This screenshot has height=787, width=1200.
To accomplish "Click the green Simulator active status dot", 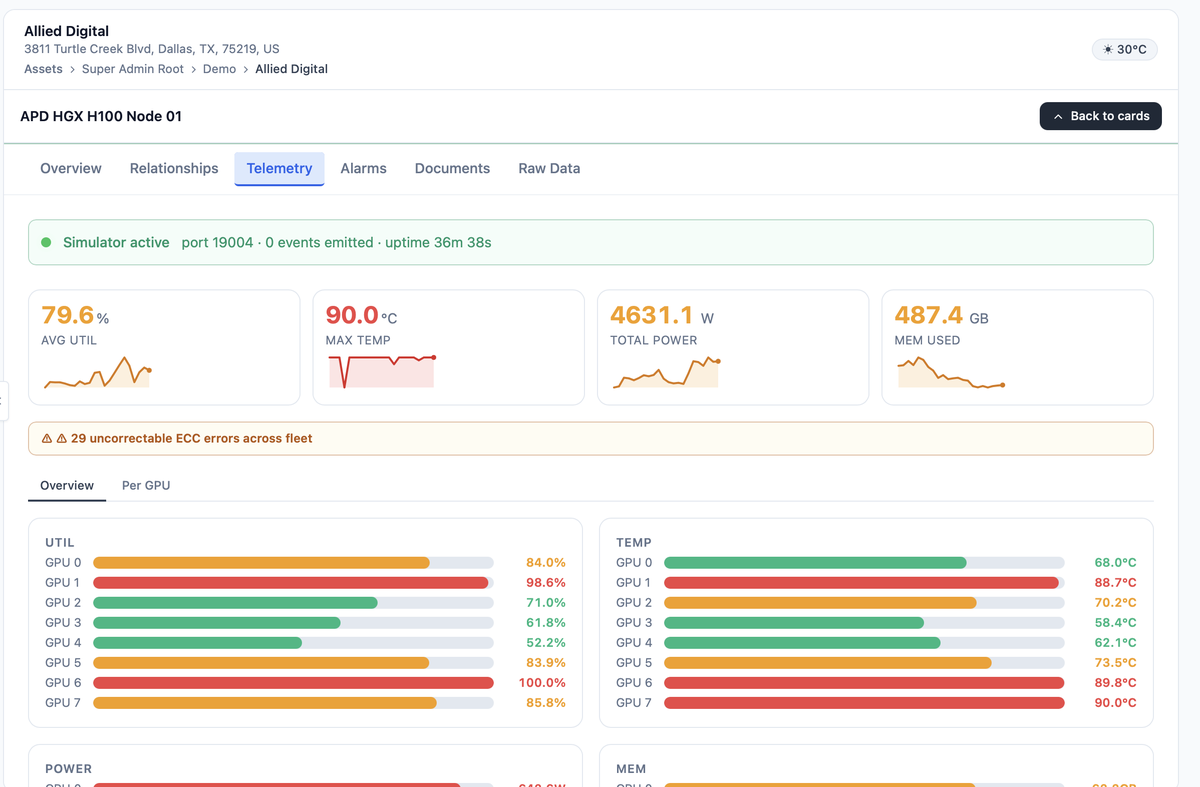I will point(46,242).
